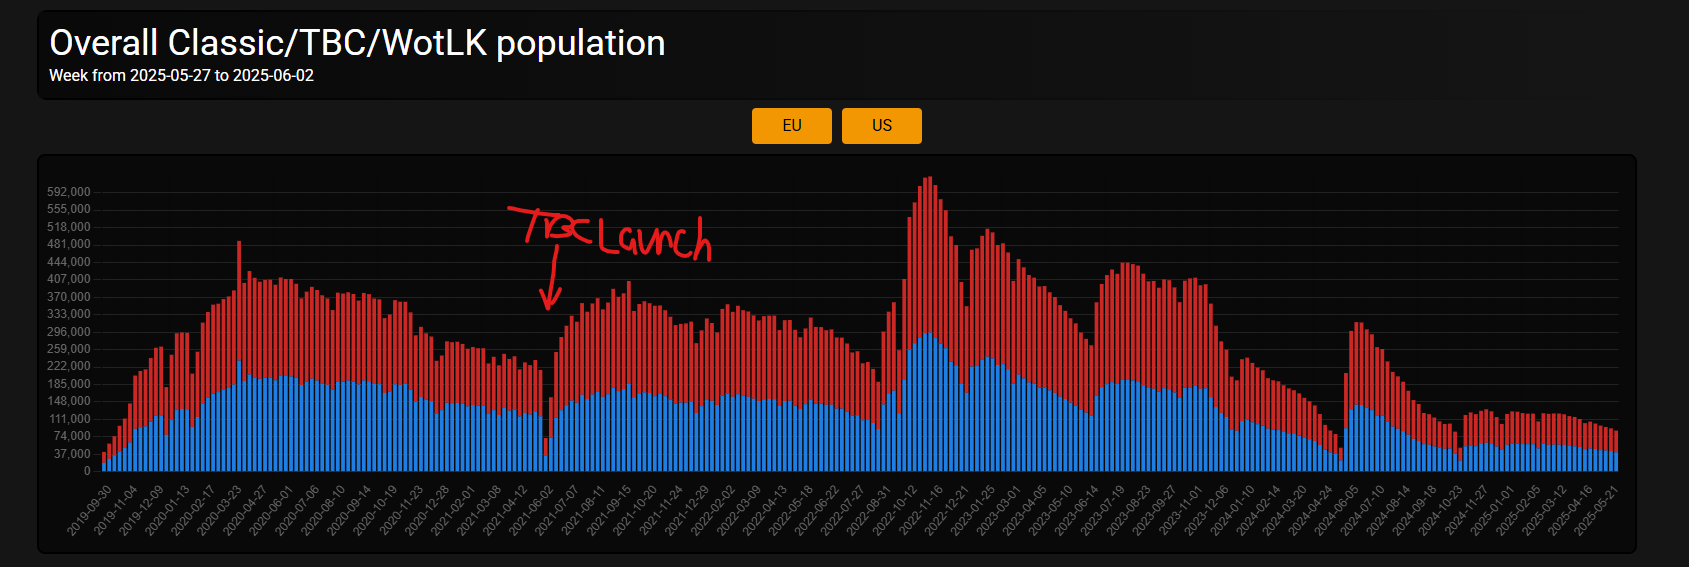Viewport: 1689px width, 567px height.
Task: Click the 74,000 y-axis label
Action: [x=71, y=436]
